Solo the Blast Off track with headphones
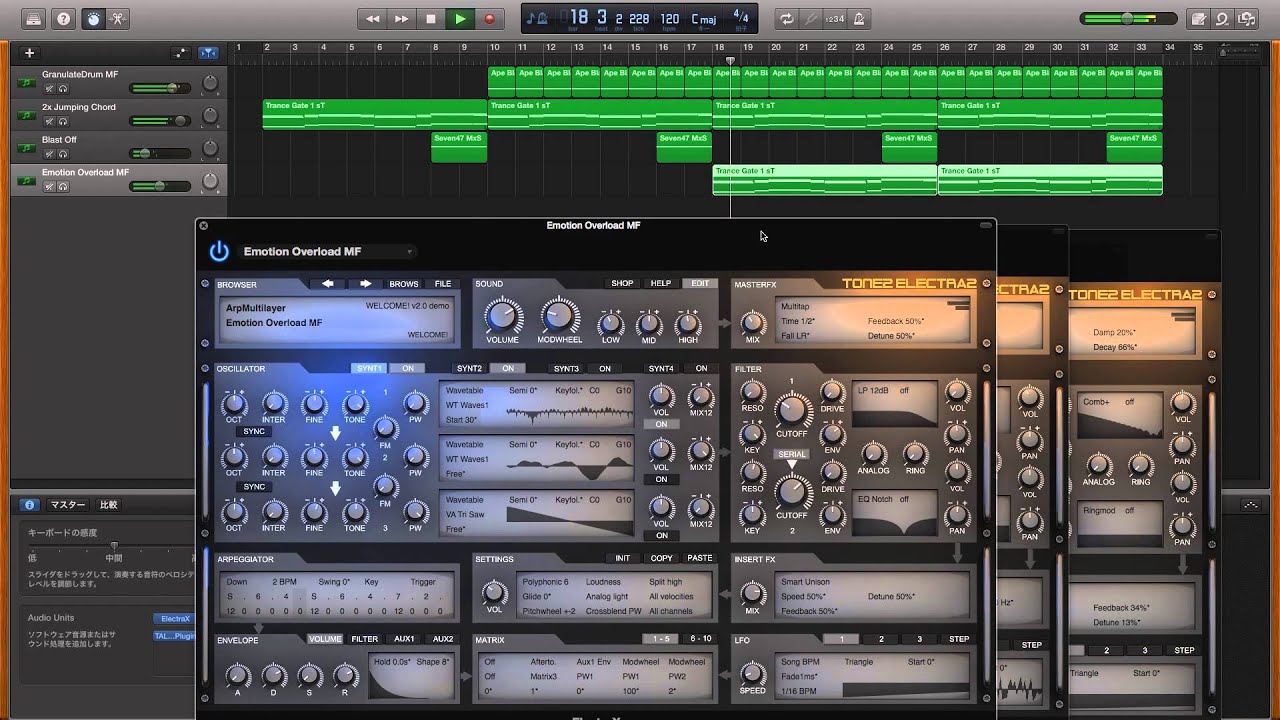The image size is (1280, 720). [63, 154]
